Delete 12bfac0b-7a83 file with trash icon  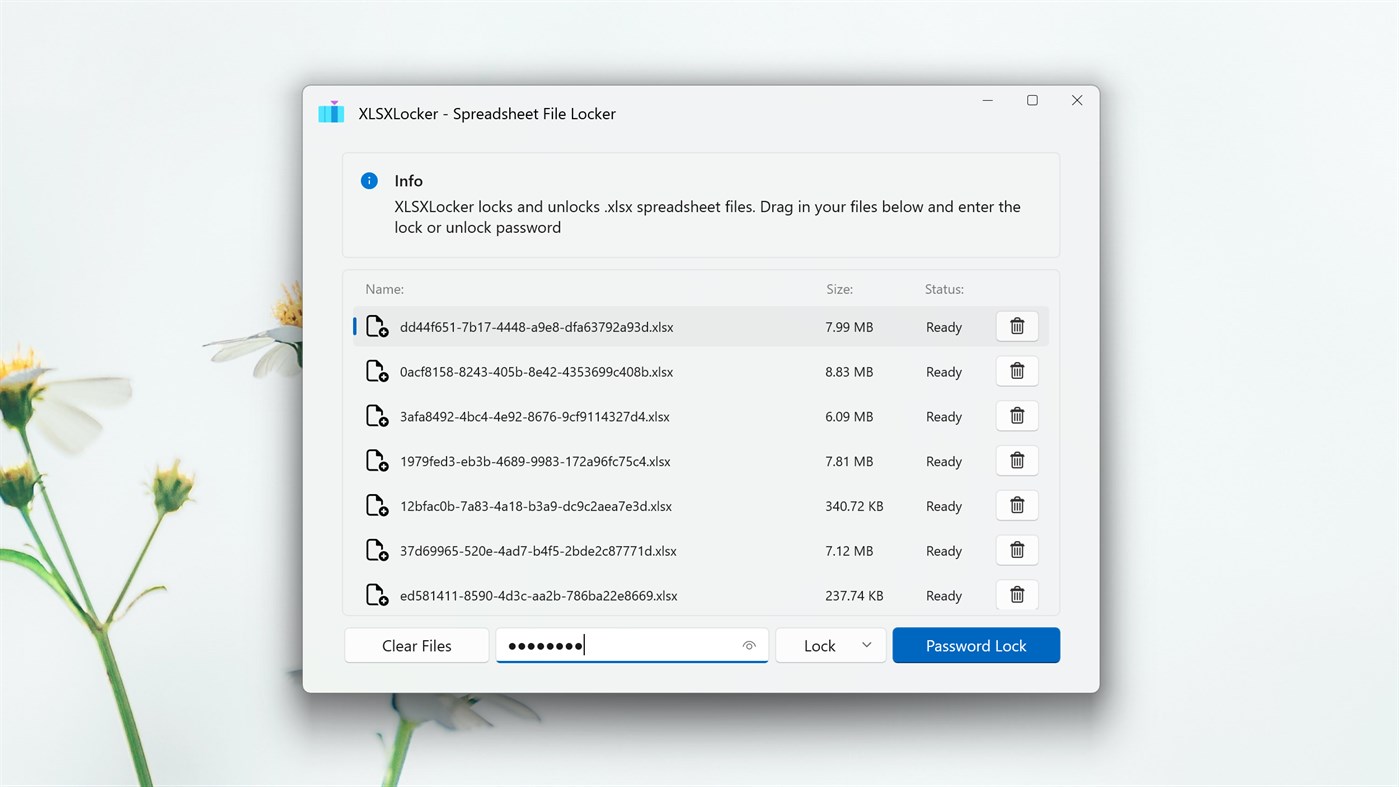[x=1016, y=505]
